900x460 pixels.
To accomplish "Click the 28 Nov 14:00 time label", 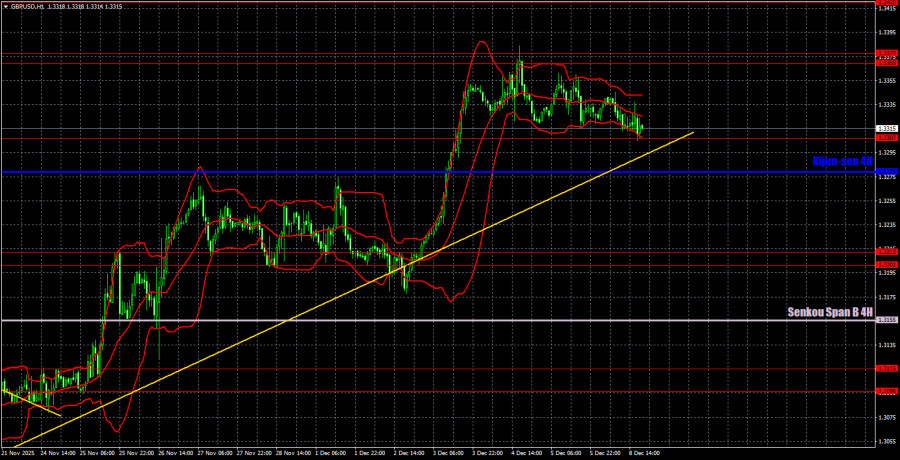I will click(x=293, y=453).
